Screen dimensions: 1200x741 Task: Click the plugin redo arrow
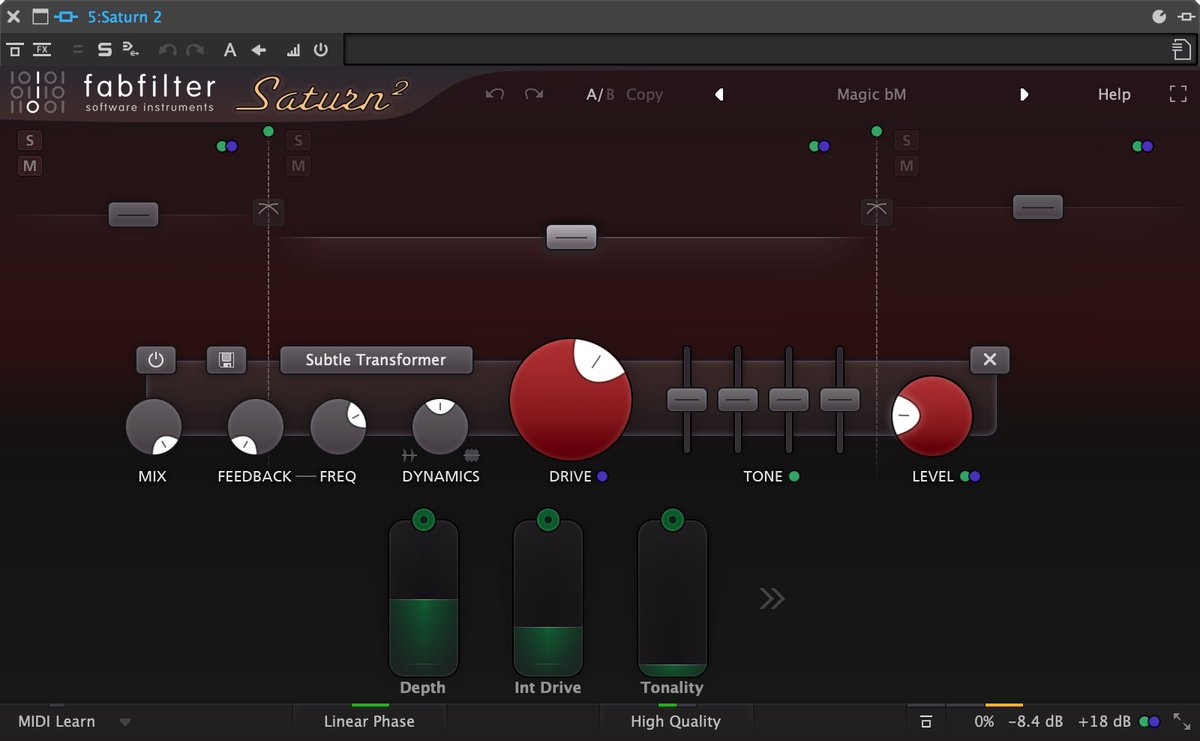[534, 94]
